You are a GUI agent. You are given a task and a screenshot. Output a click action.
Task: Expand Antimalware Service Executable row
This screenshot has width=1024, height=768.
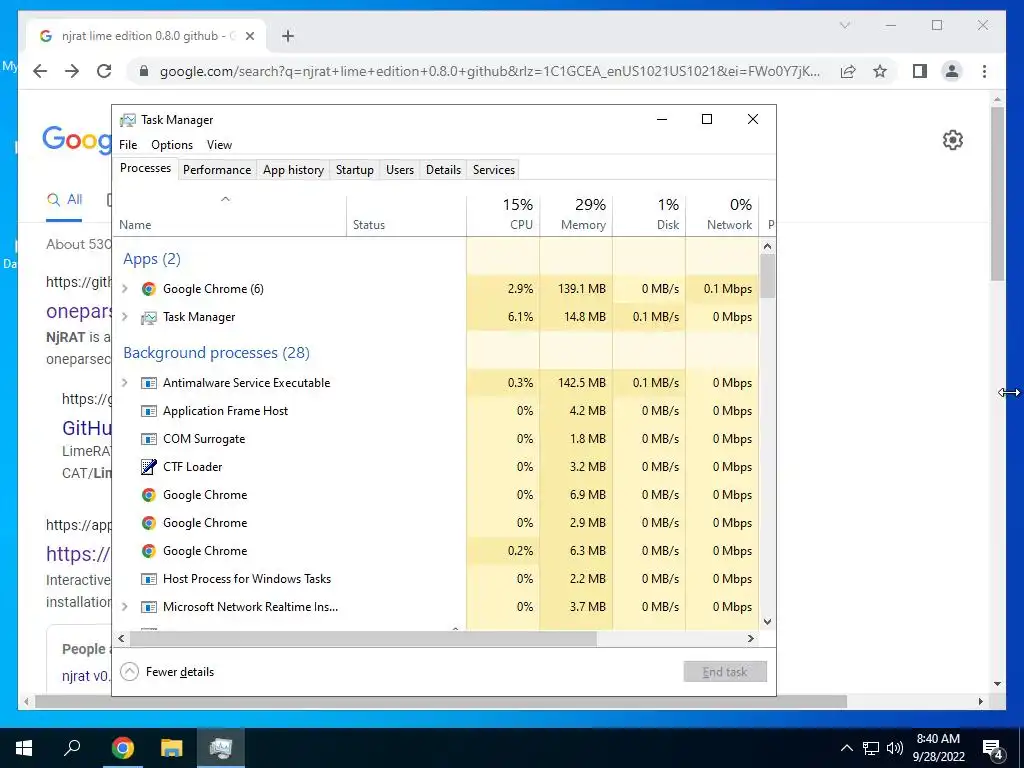(125, 383)
